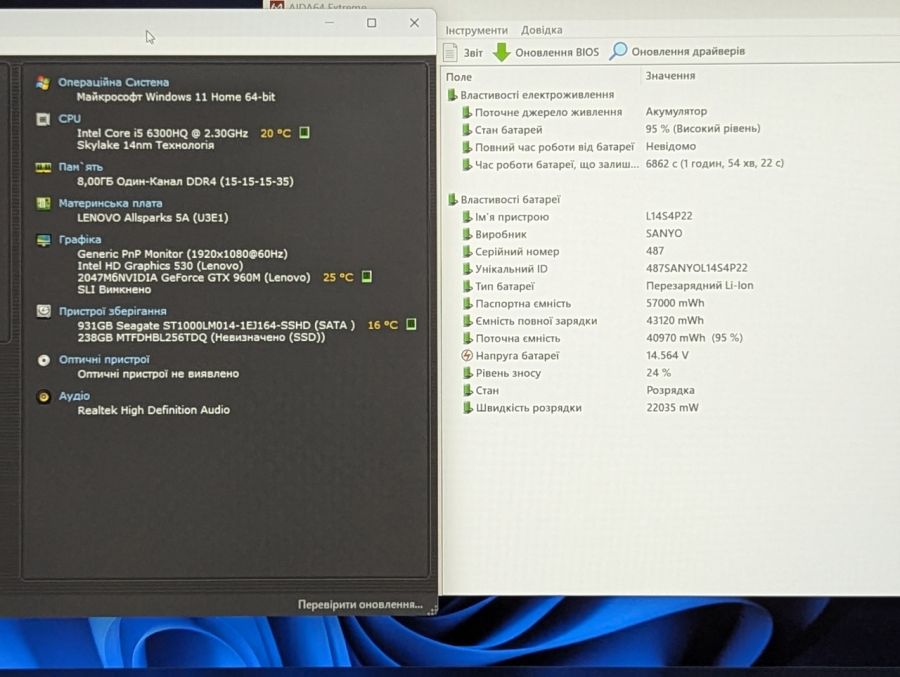
Task: Click the motherboard icon
Action: (x=43, y=204)
